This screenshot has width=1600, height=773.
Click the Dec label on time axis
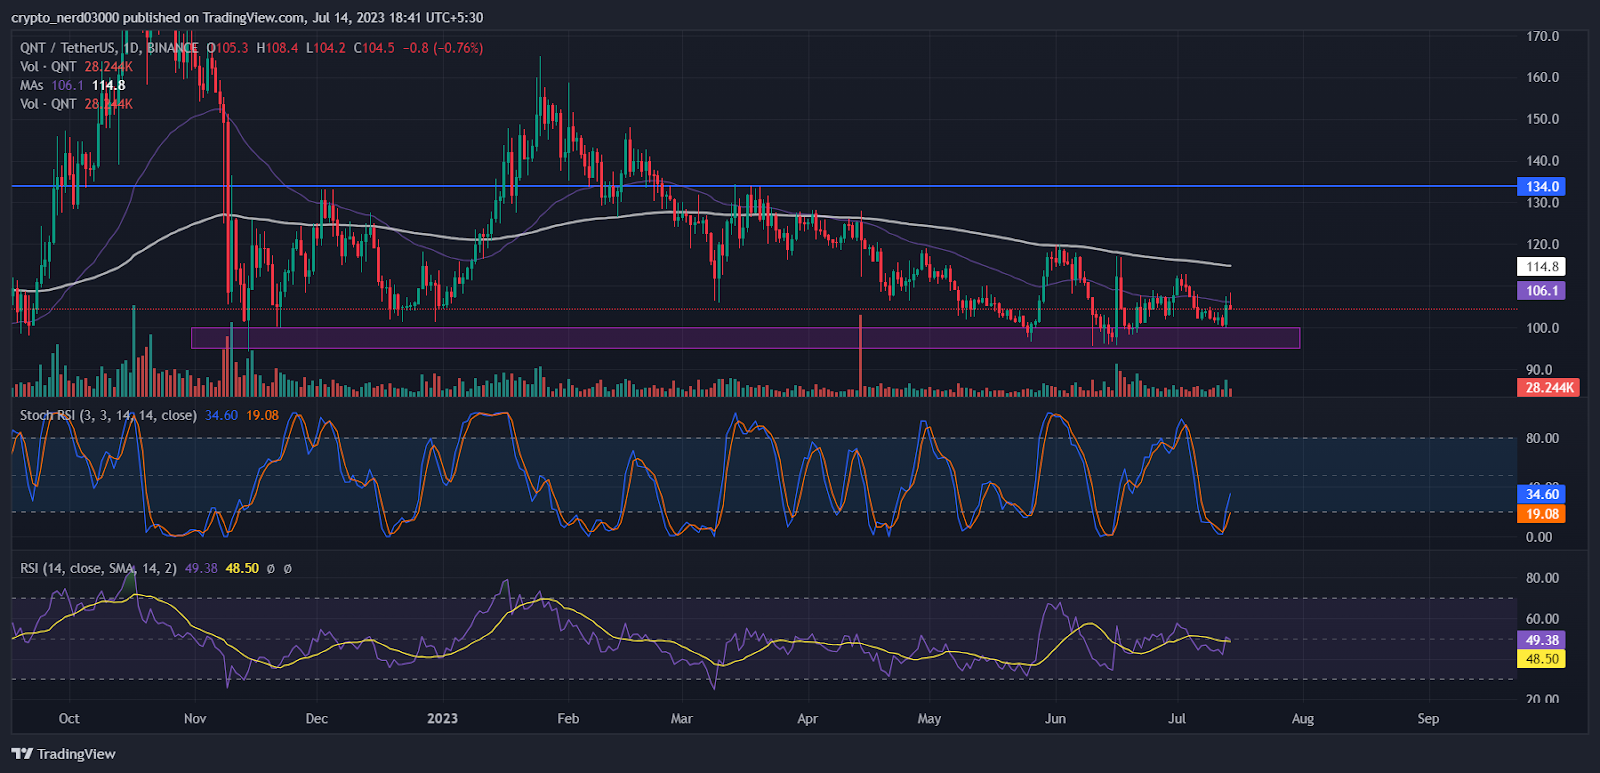point(316,719)
